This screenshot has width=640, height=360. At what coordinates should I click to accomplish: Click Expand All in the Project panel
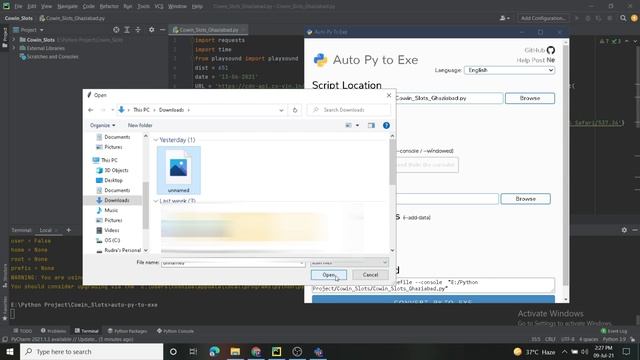(x=127, y=30)
